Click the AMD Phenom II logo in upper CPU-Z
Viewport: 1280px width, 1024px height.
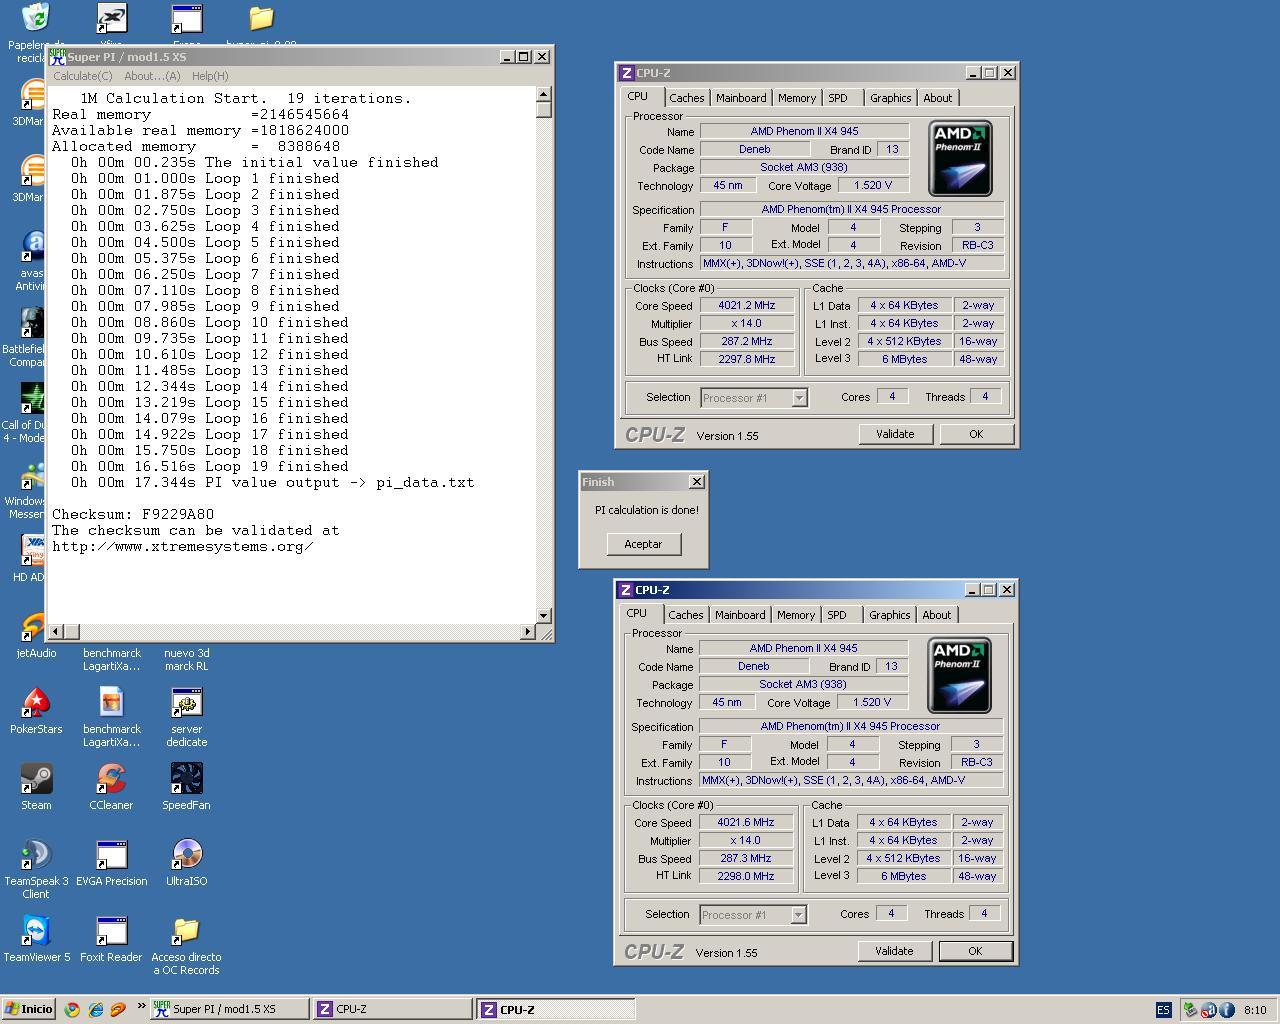[x=960, y=158]
